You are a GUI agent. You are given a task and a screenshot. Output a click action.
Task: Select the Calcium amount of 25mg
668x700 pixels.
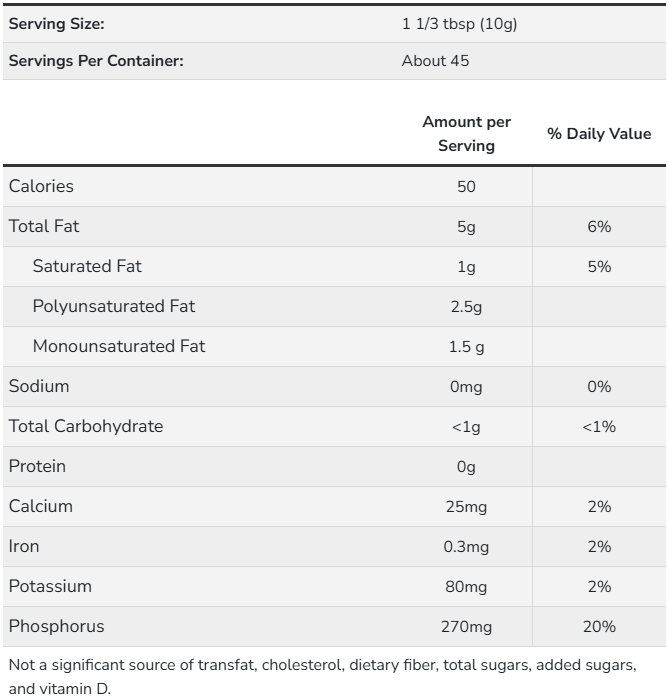tap(466, 507)
